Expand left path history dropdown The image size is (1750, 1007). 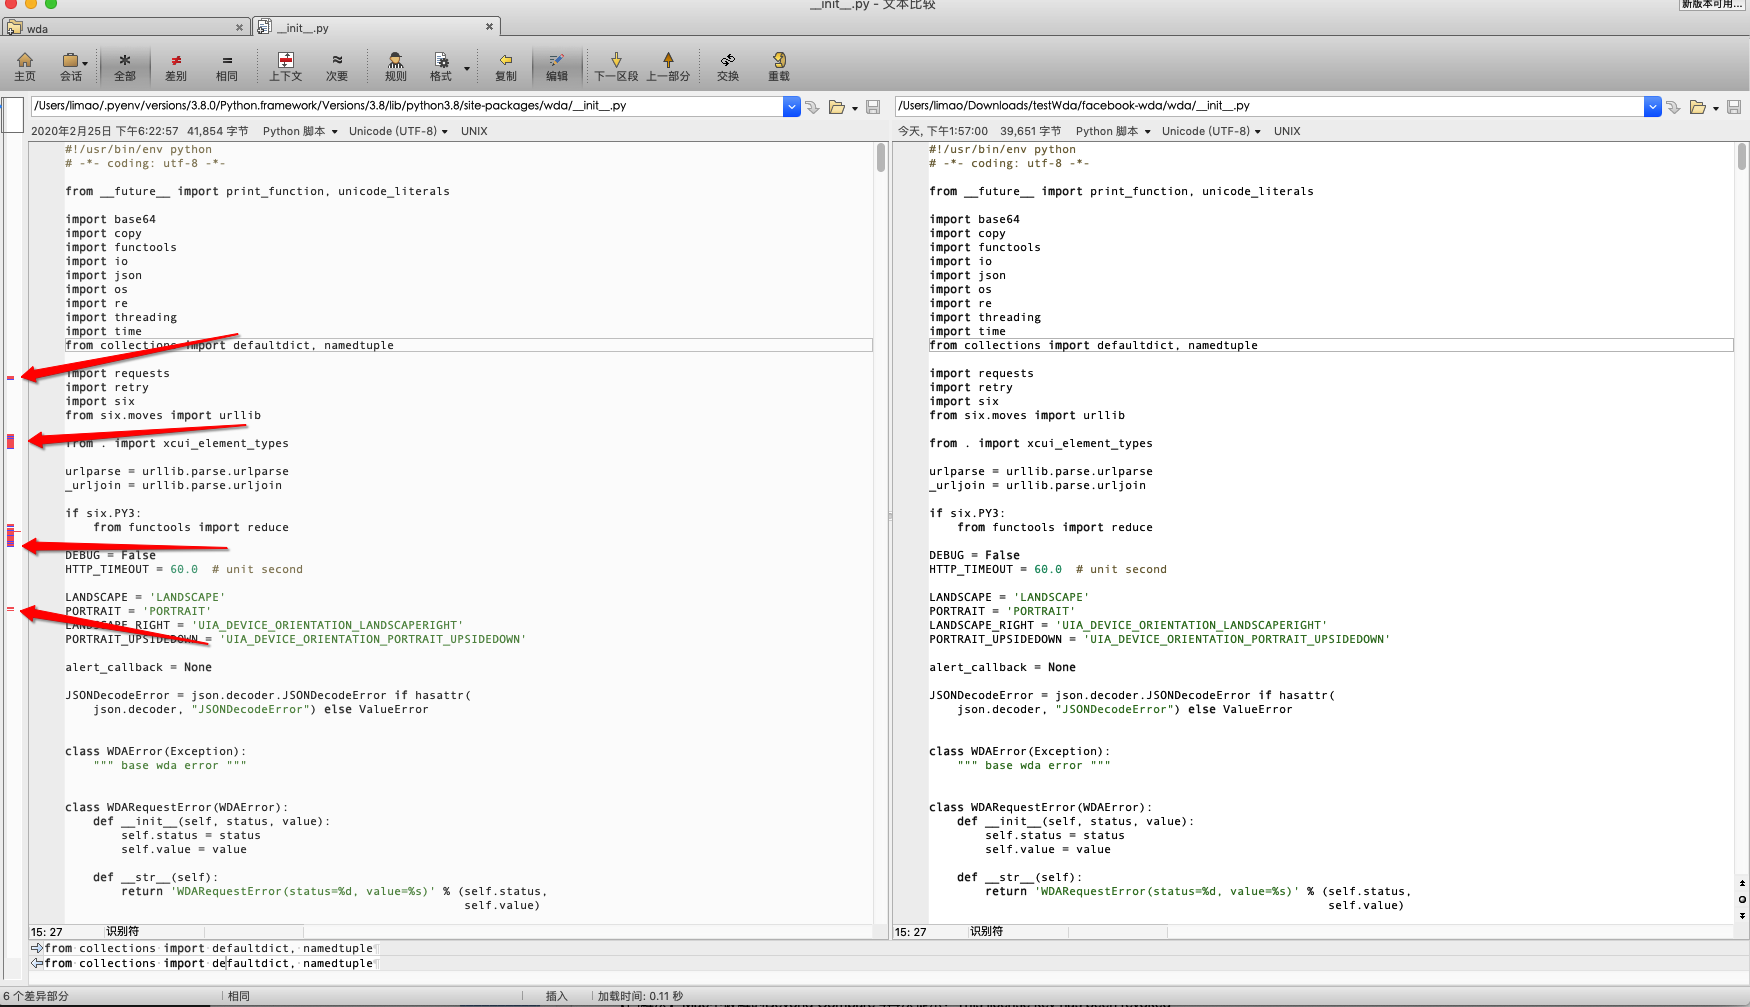[x=792, y=106]
